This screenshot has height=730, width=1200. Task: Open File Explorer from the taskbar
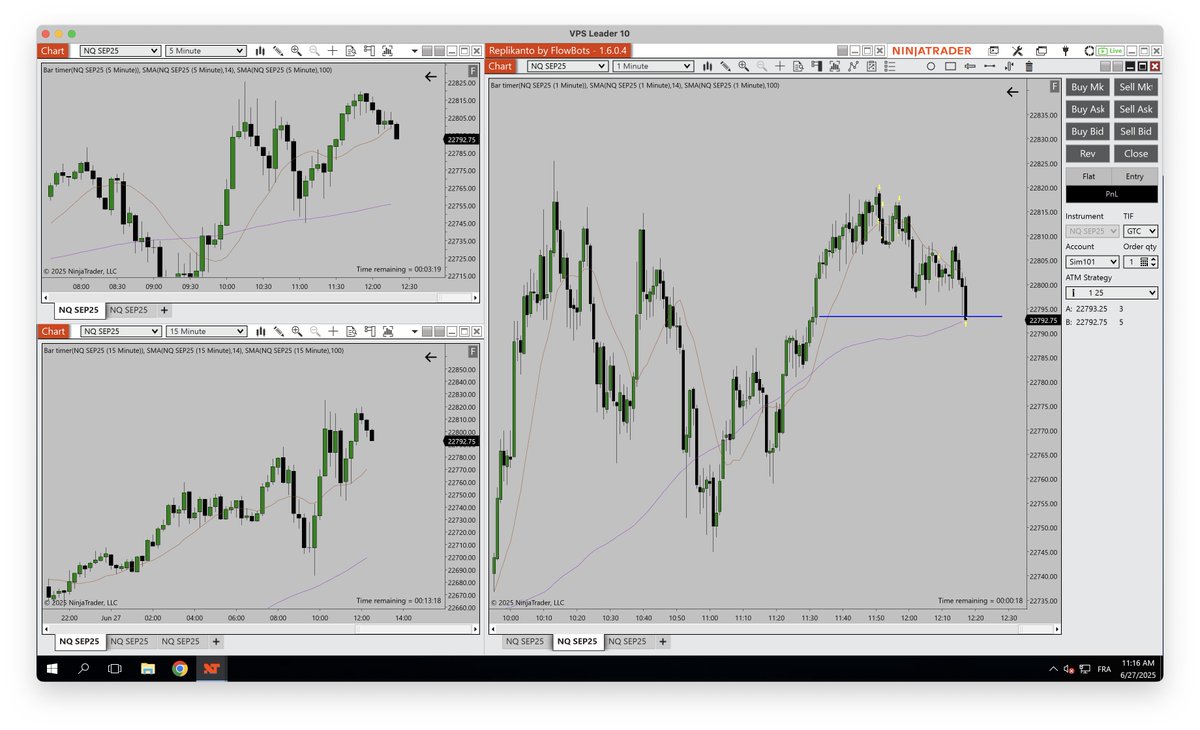[148, 668]
